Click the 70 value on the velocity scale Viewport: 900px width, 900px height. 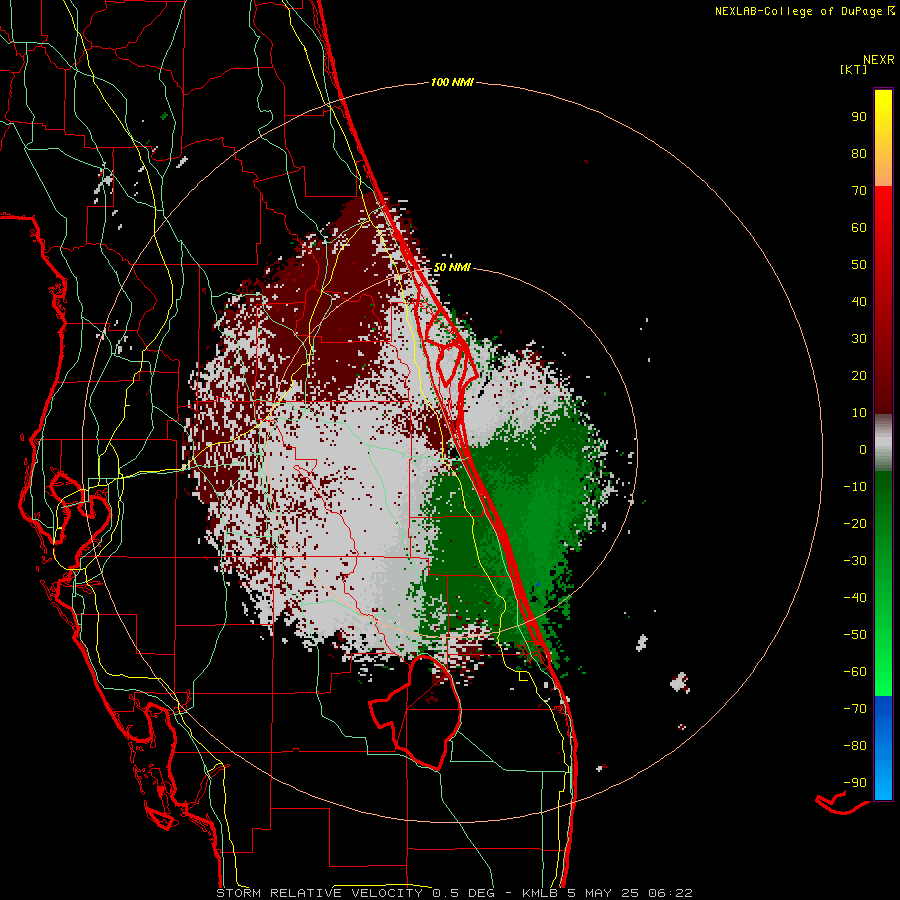coord(859,191)
